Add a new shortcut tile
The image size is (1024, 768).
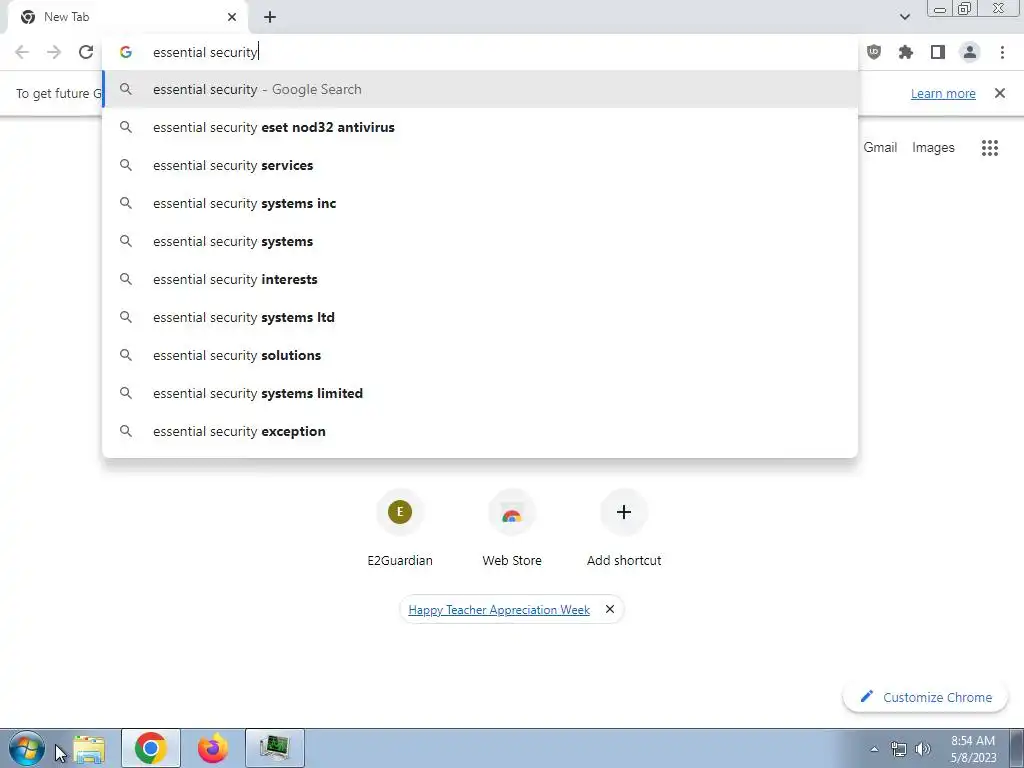tap(624, 527)
